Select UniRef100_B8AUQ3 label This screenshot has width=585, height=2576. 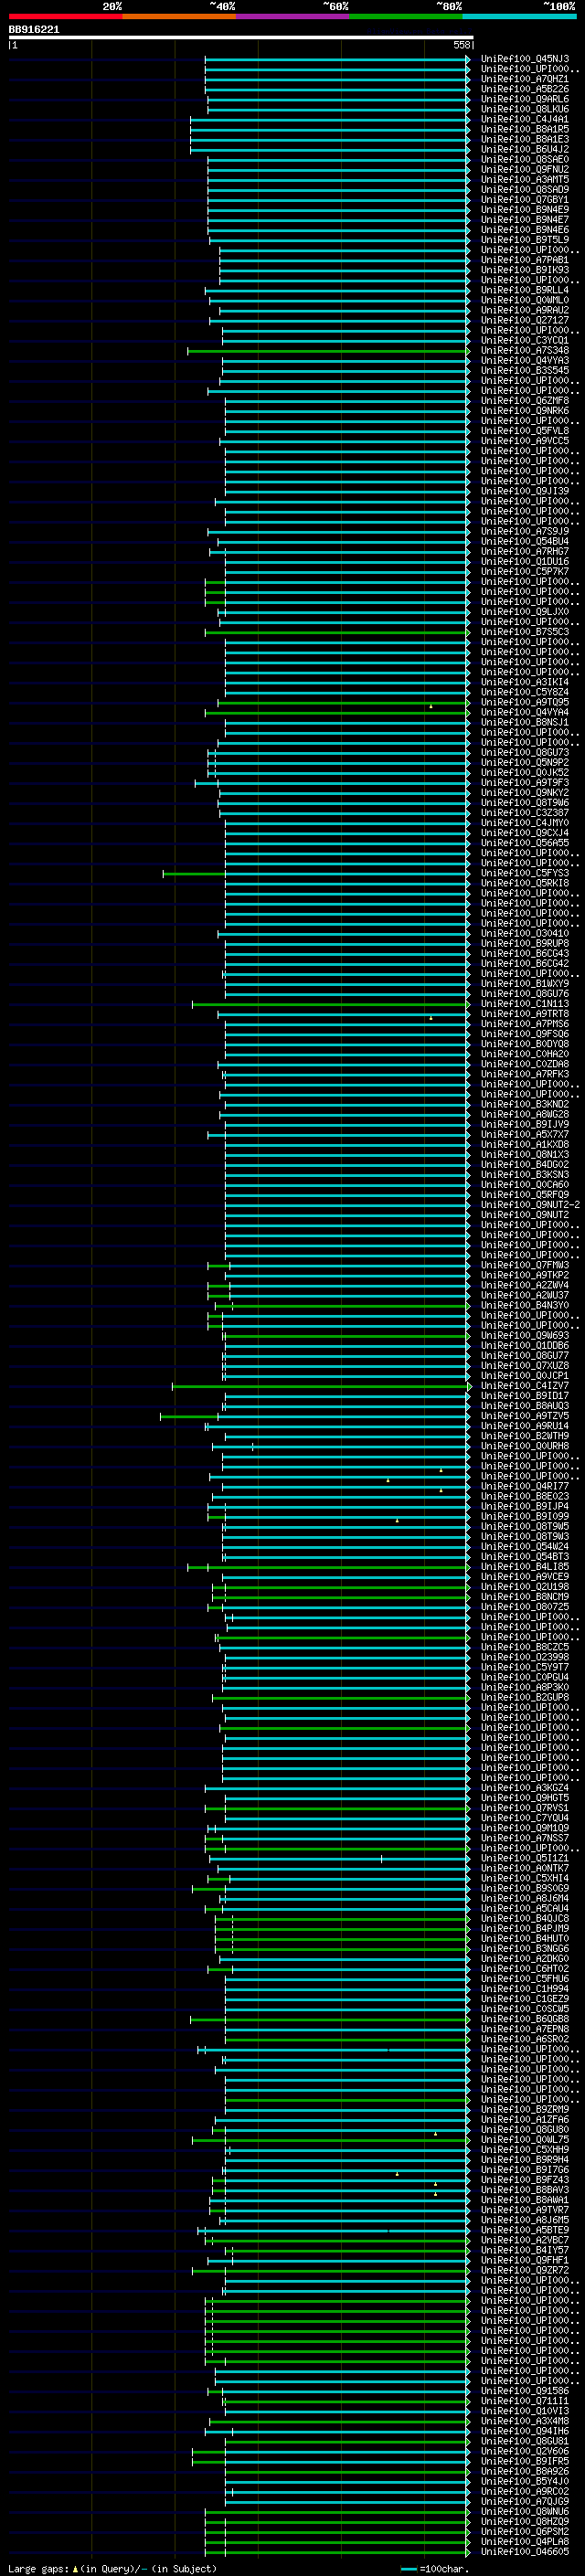(x=525, y=1406)
